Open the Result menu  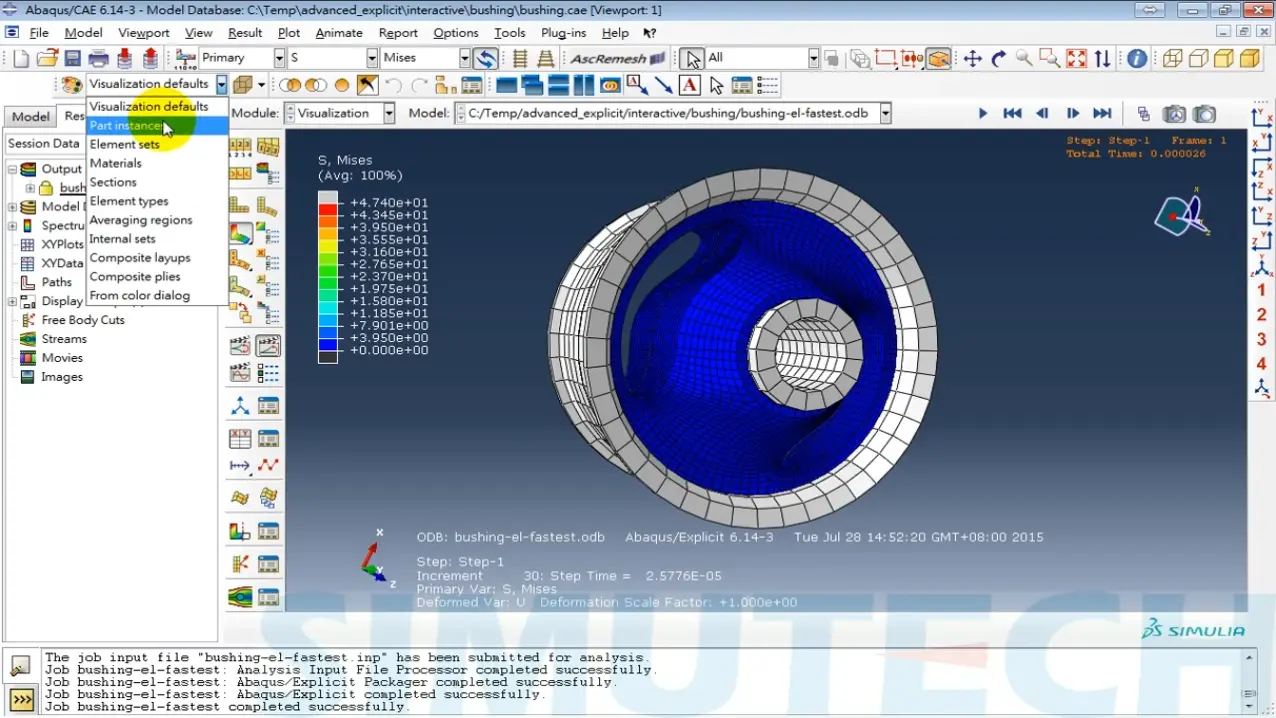tap(245, 33)
